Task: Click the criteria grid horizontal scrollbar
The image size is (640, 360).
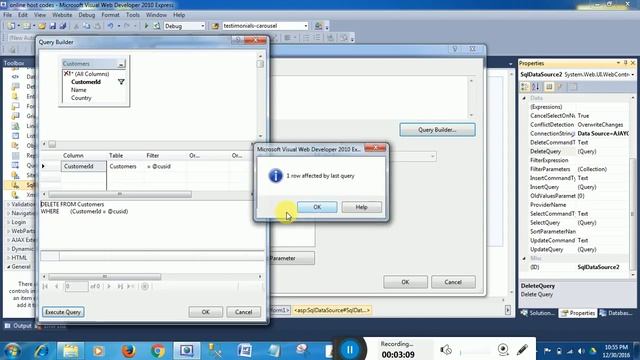Action: coord(120,194)
